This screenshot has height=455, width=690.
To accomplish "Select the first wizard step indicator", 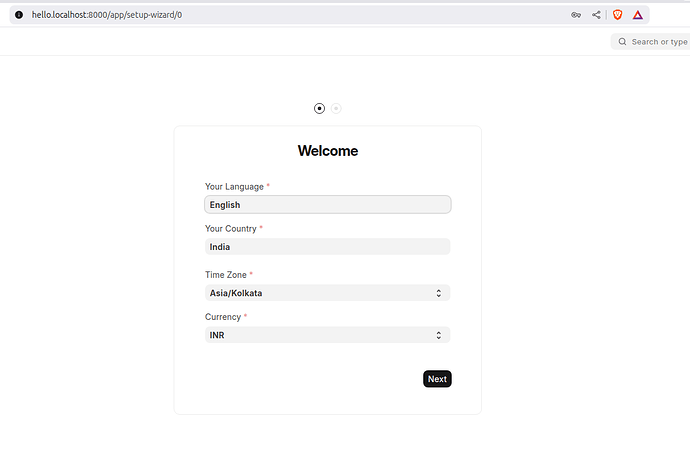I will (319, 108).
